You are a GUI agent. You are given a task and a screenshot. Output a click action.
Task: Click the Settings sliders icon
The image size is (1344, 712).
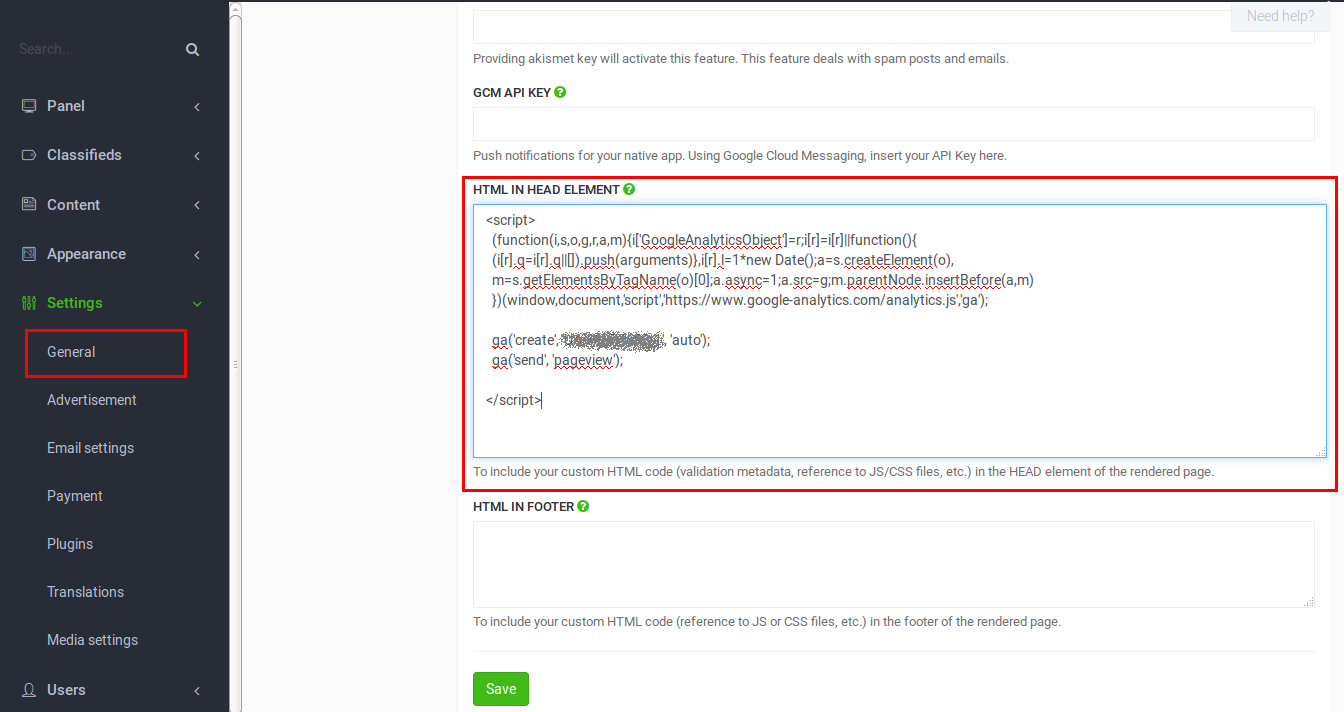29,303
